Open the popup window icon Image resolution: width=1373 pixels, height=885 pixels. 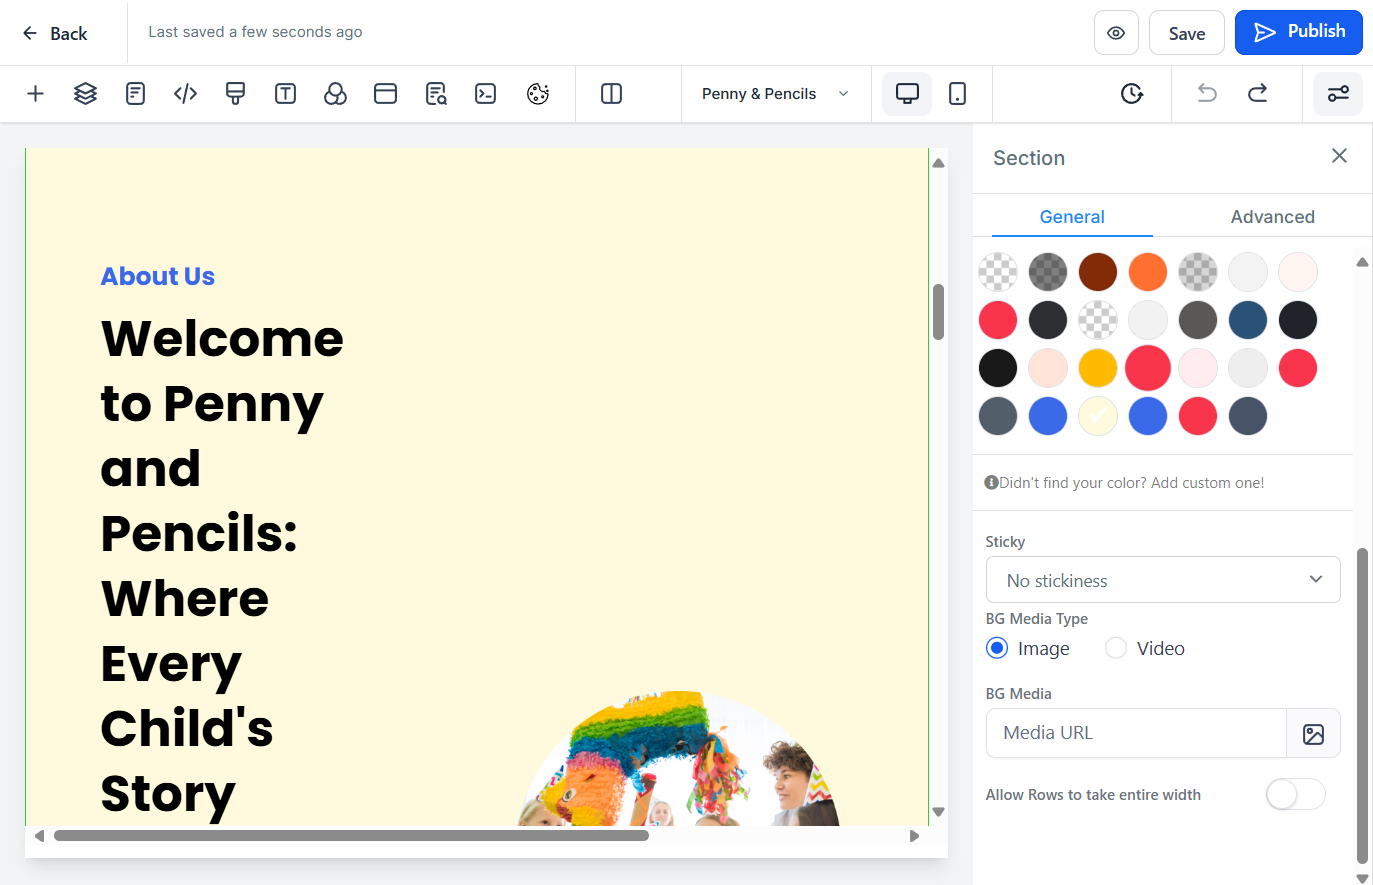pos(385,94)
